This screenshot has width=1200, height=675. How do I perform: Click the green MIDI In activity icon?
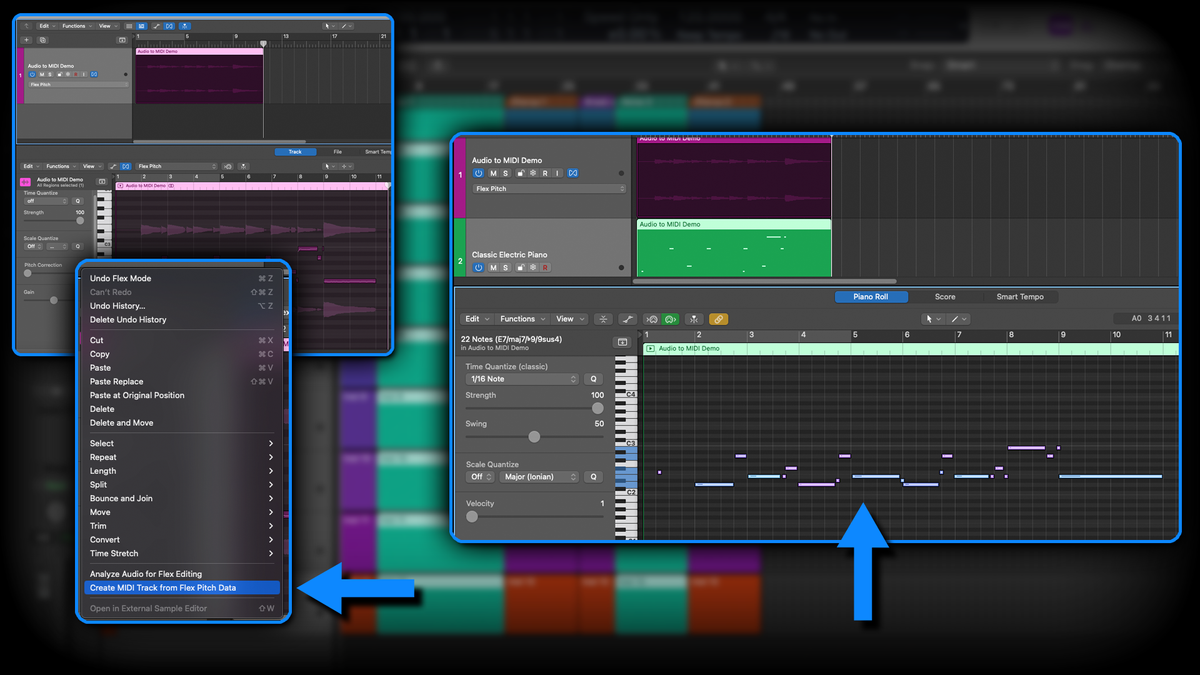coord(669,319)
